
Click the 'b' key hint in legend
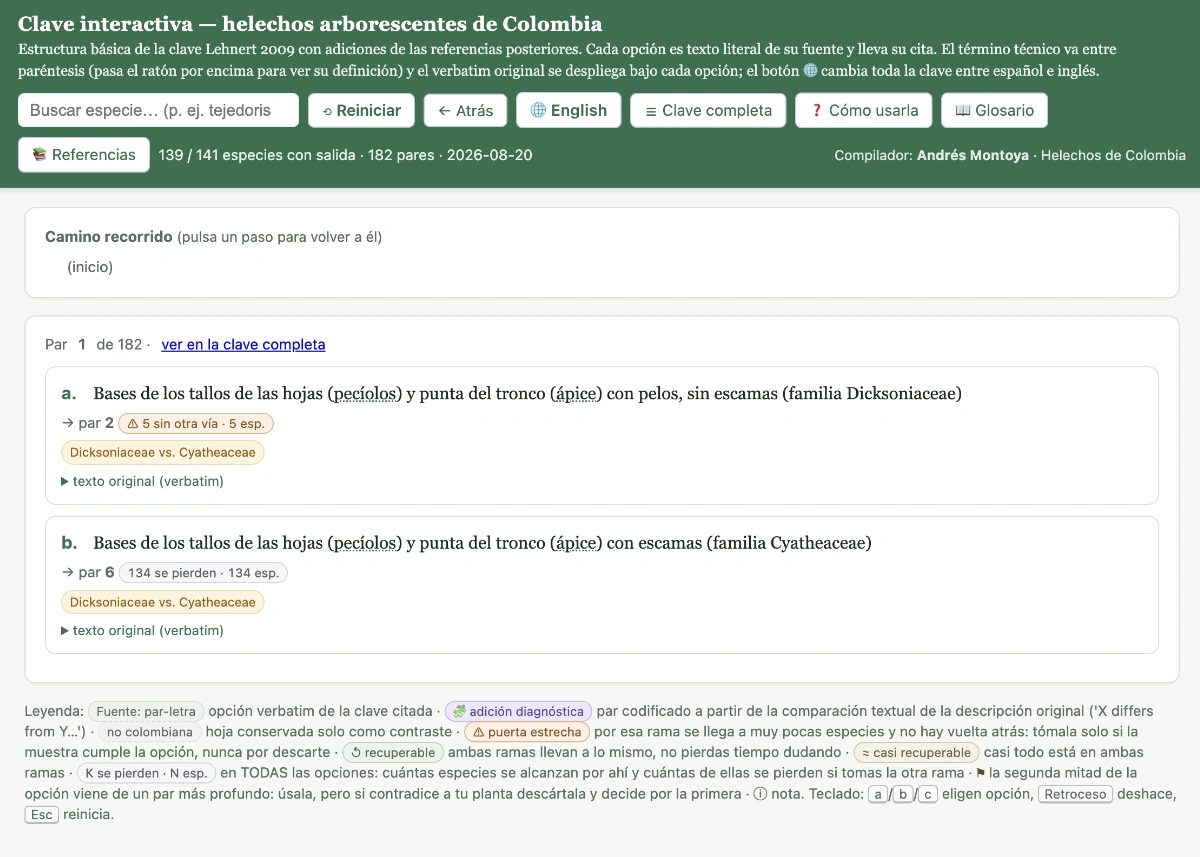(903, 794)
